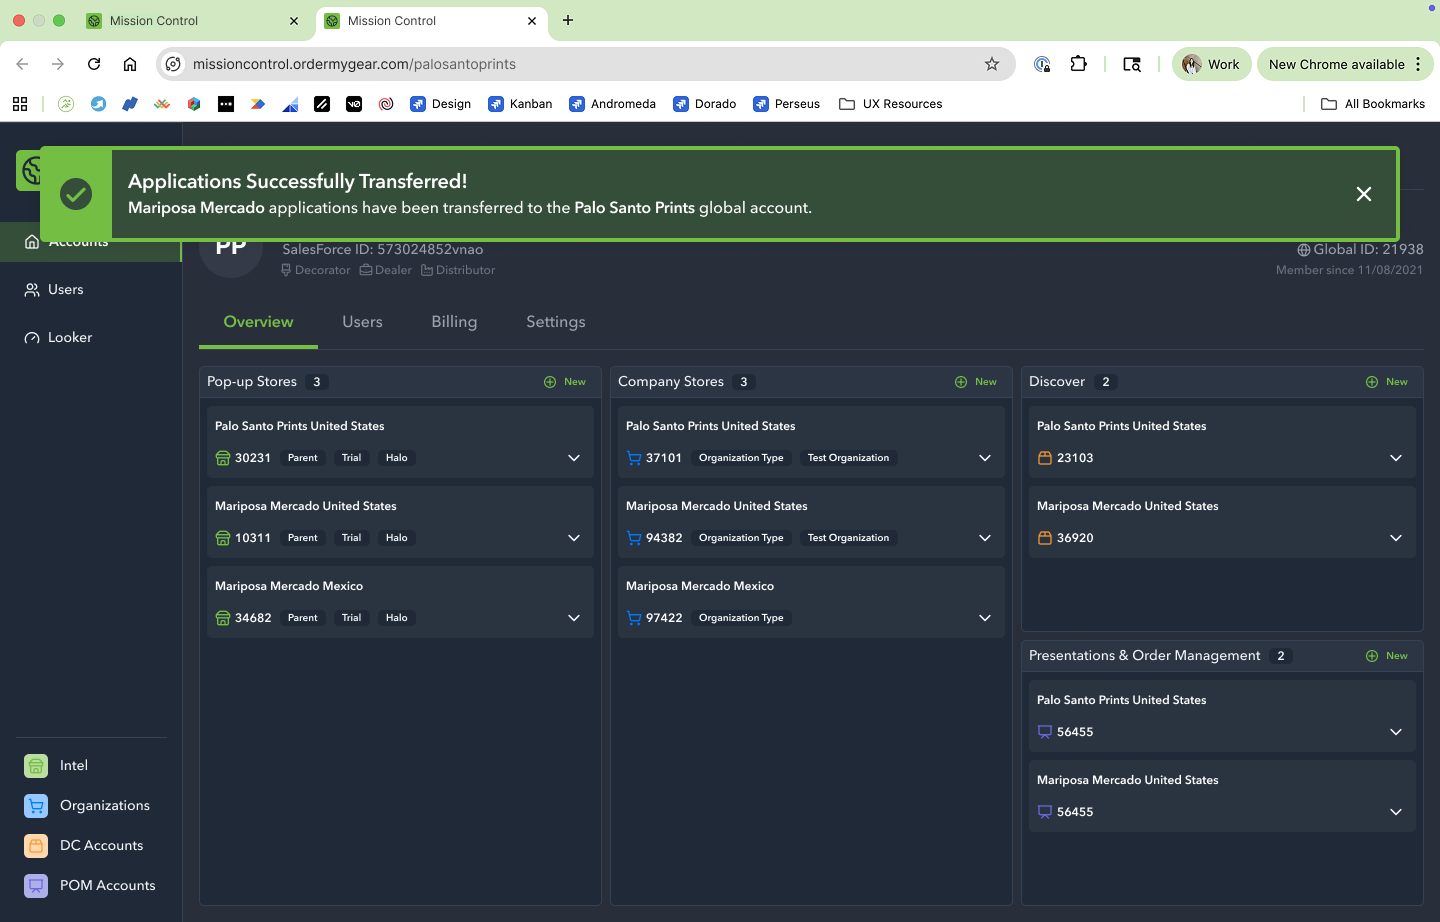Add a New Discover application
Image resolution: width=1440 pixels, height=922 pixels.
point(1387,382)
